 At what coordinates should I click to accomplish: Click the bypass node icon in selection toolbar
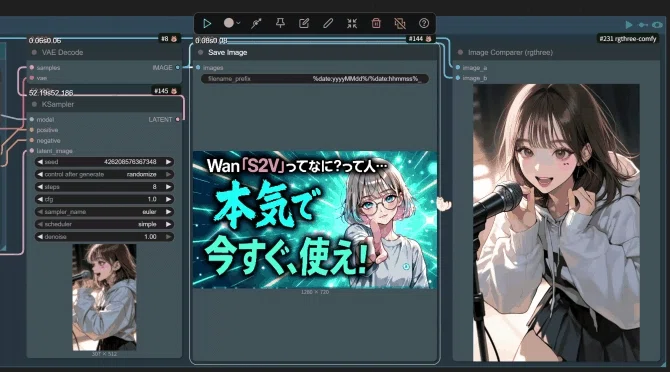[x=256, y=23]
